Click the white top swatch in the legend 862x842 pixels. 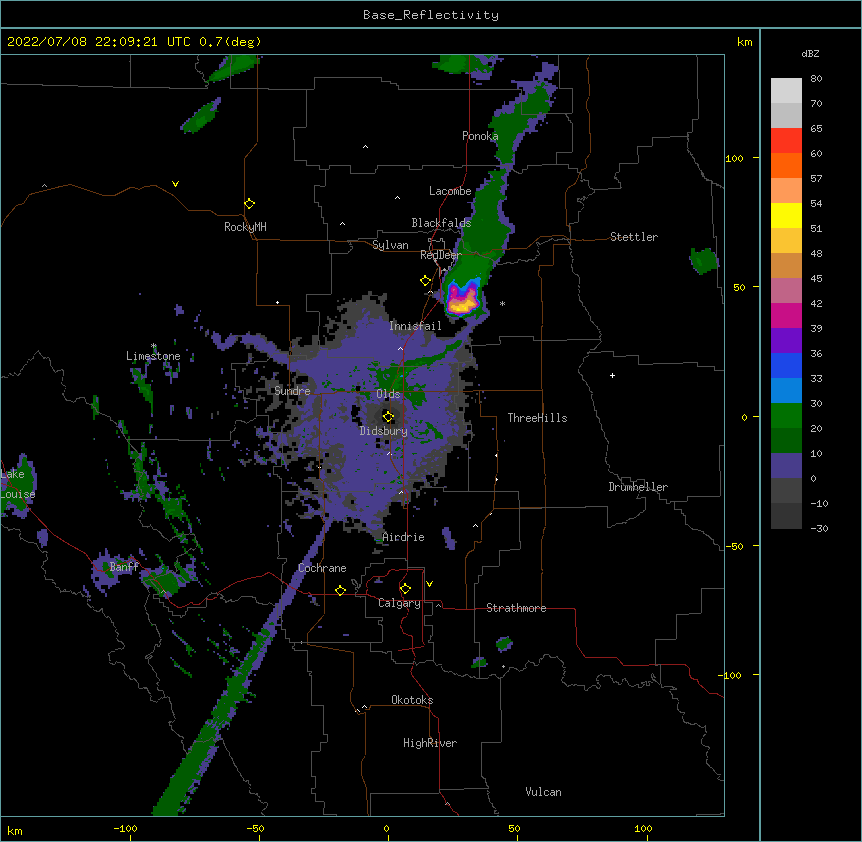click(x=786, y=91)
